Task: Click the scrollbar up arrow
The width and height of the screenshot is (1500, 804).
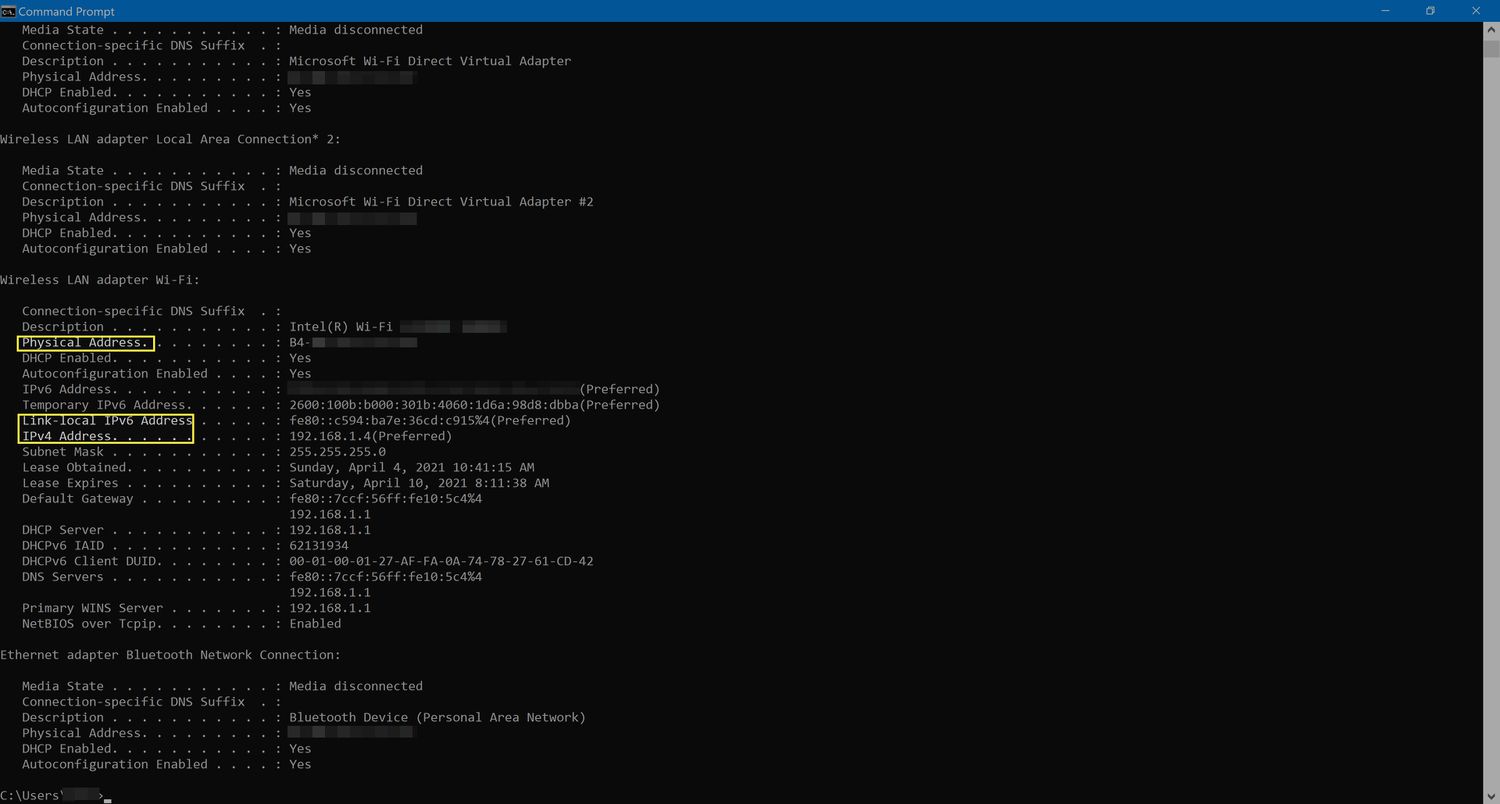Action: coord(1492,29)
